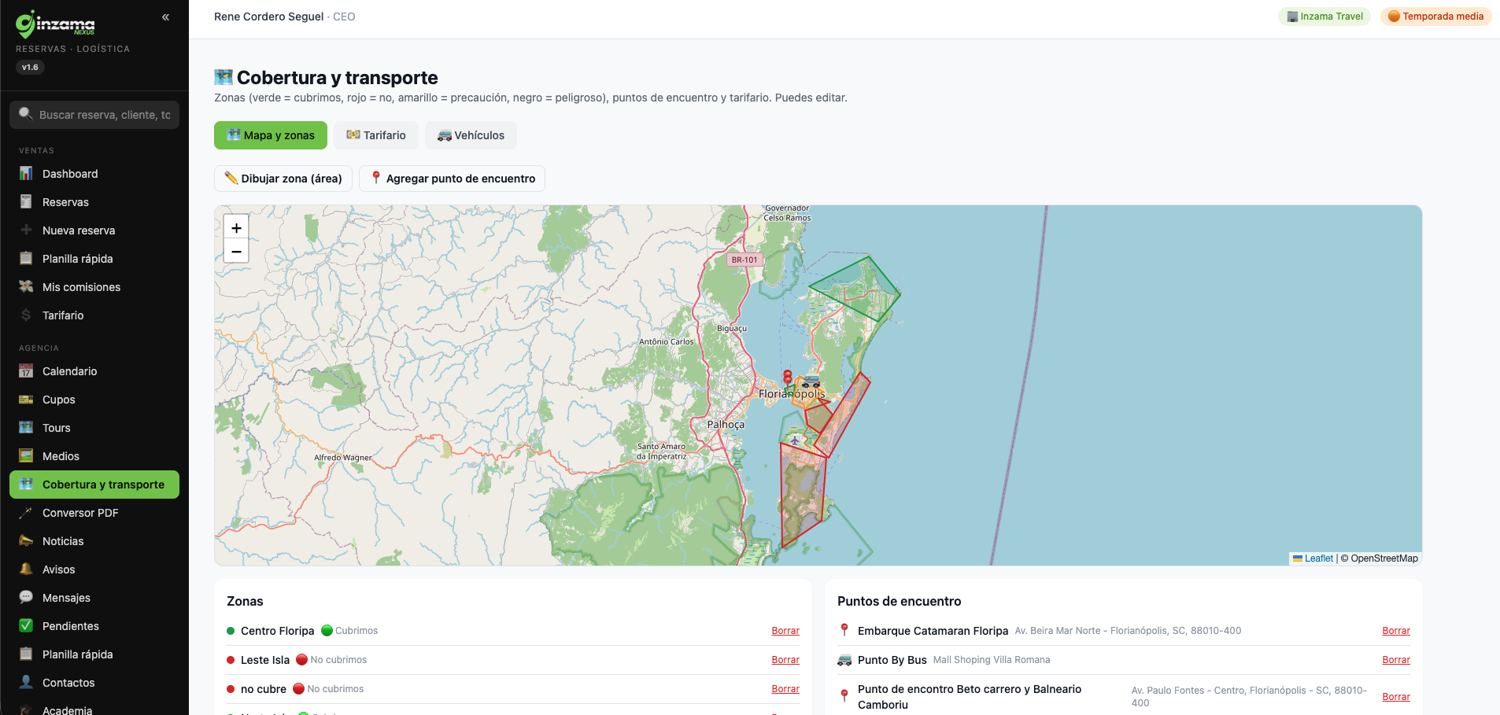The image size is (1500, 715).
Task: Click the red meeting-point pin on Florianópolis
Action: [x=788, y=379]
